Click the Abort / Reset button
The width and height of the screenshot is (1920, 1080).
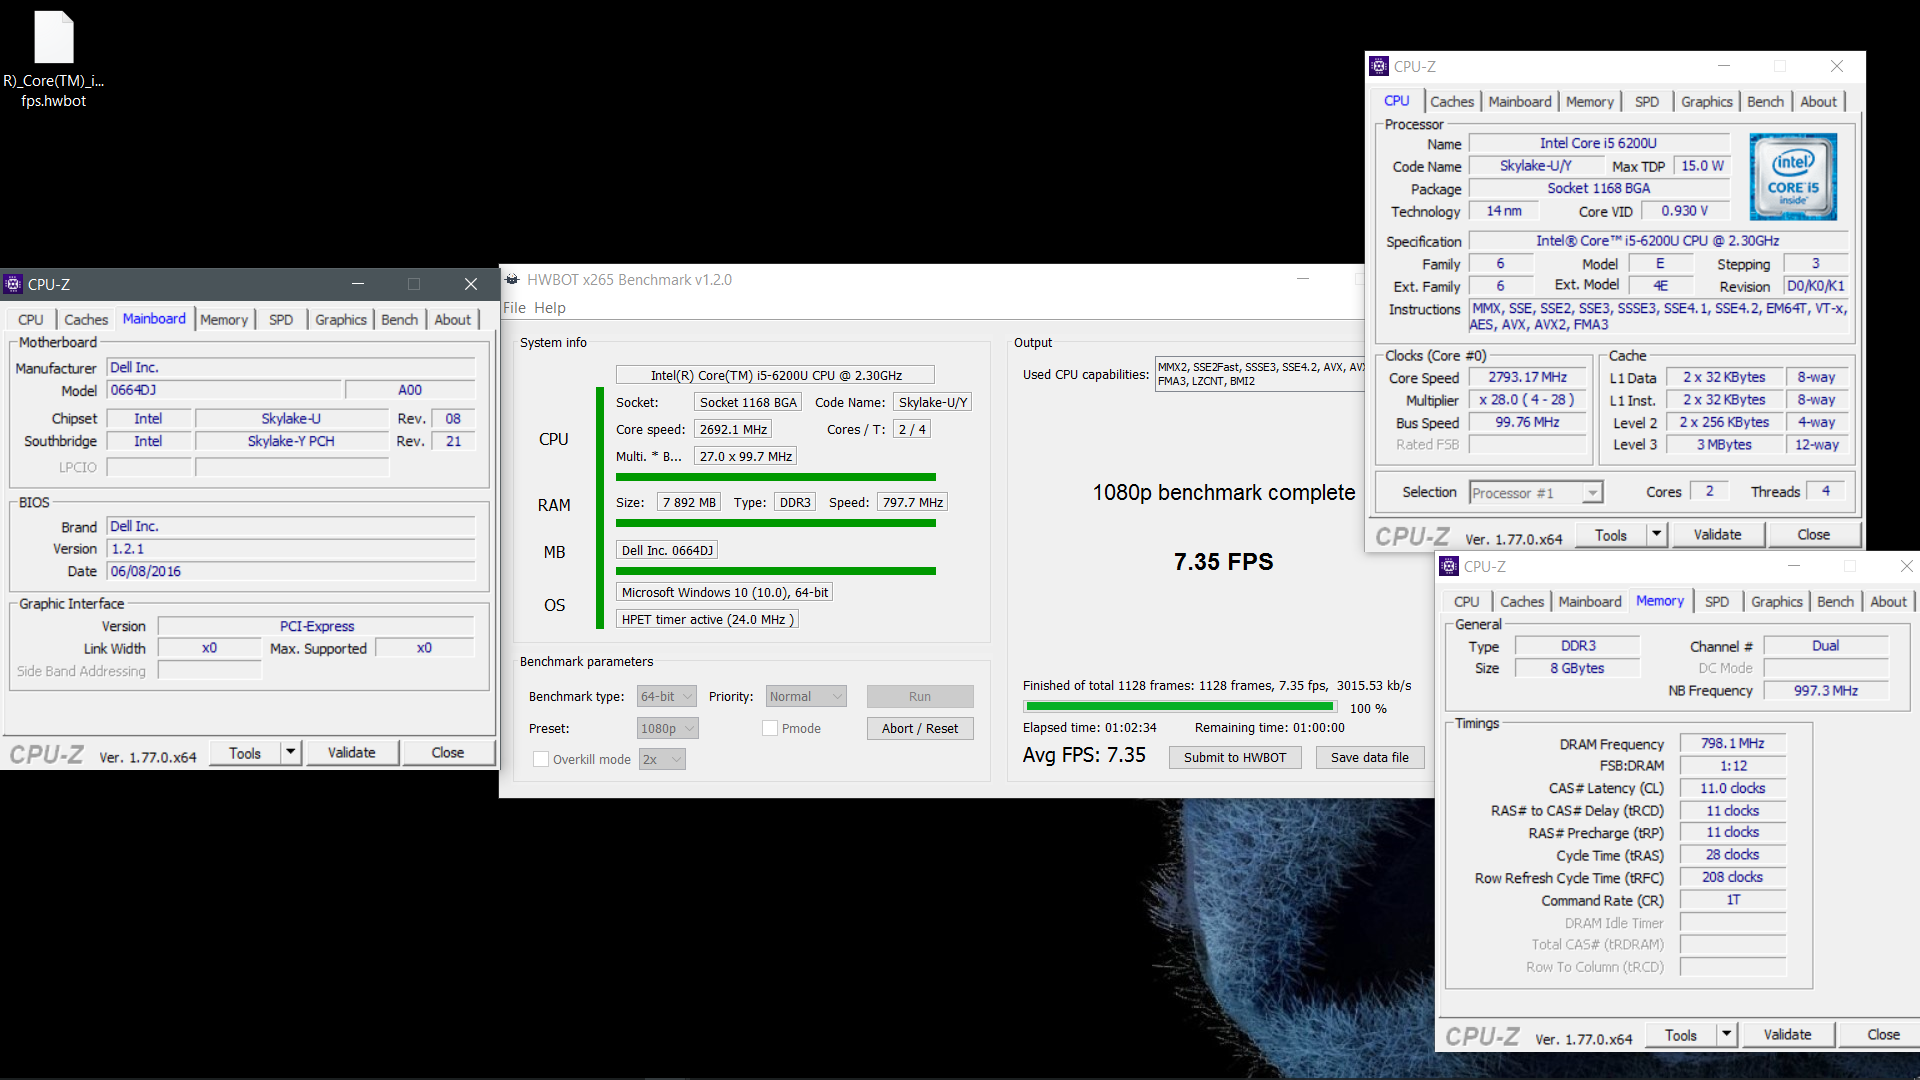(920, 728)
